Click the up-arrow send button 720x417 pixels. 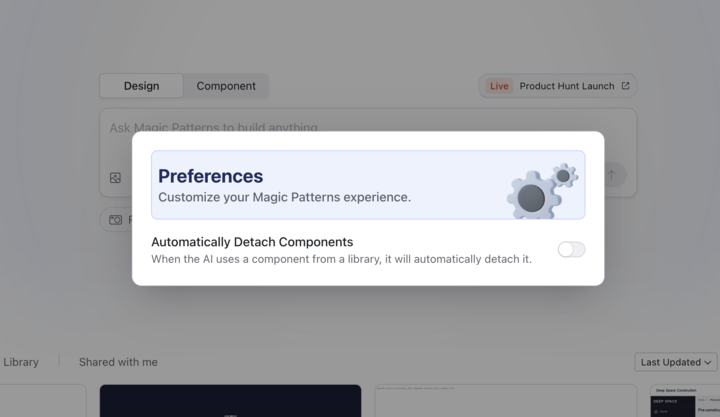coord(612,175)
